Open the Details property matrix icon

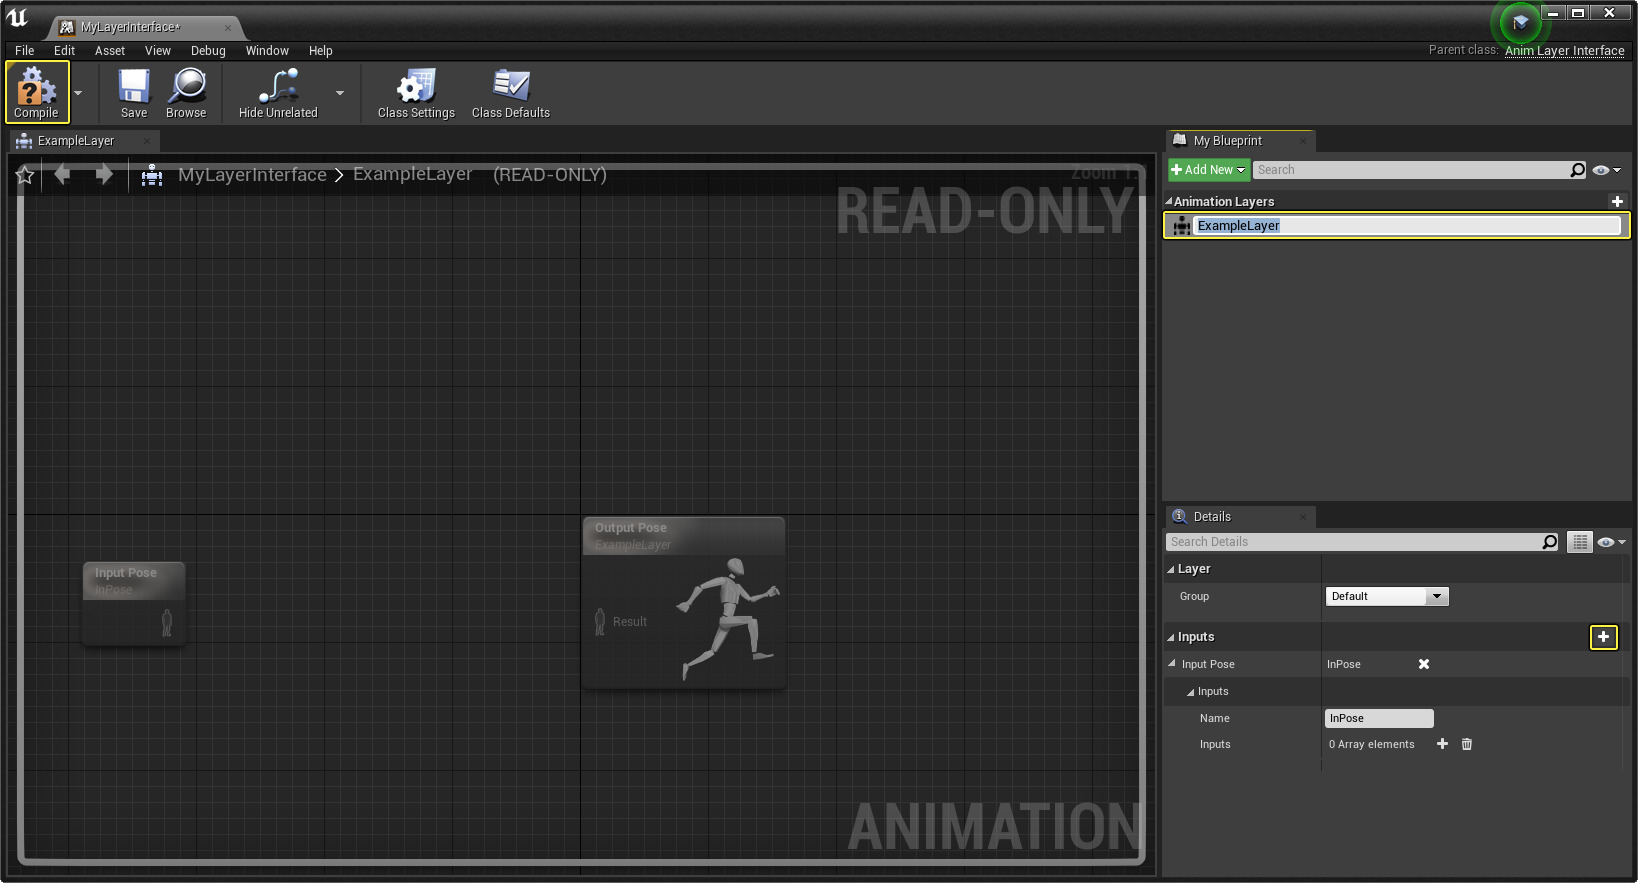point(1580,542)
